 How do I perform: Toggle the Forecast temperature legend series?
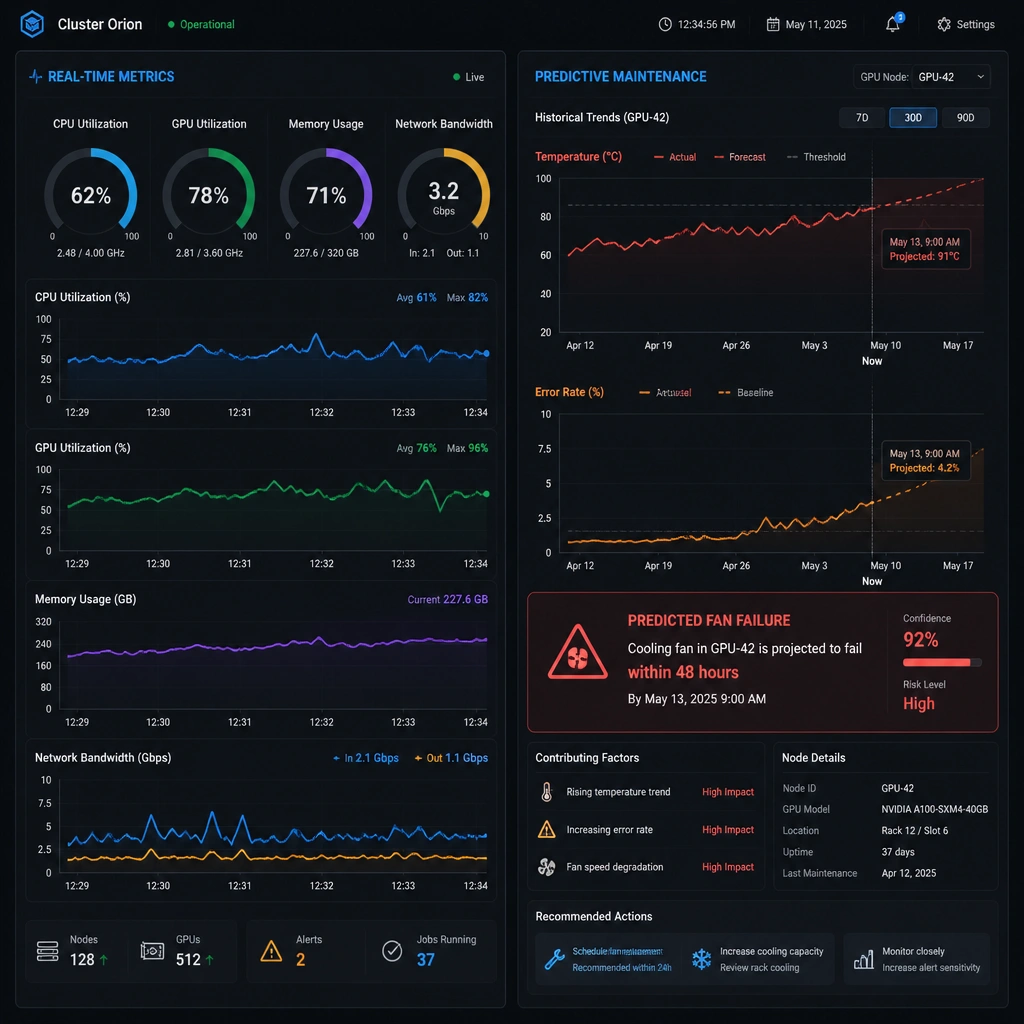[x=739, y=157]
